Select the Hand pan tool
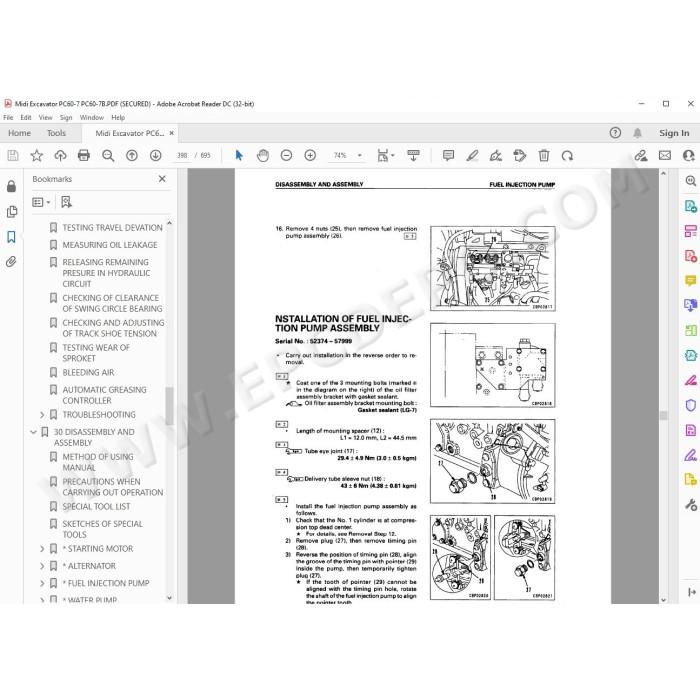This screenshot has height=700, width=700. pos(263,155)
